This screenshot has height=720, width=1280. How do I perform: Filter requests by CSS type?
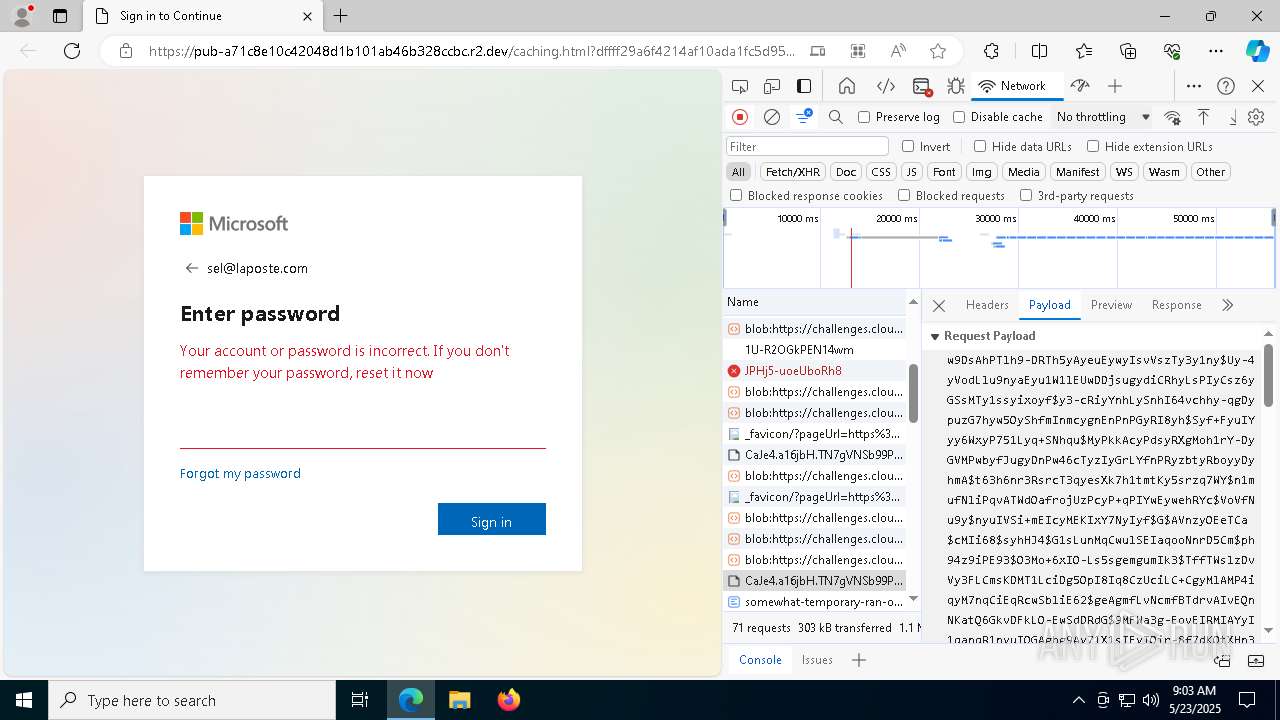point(880,172)
